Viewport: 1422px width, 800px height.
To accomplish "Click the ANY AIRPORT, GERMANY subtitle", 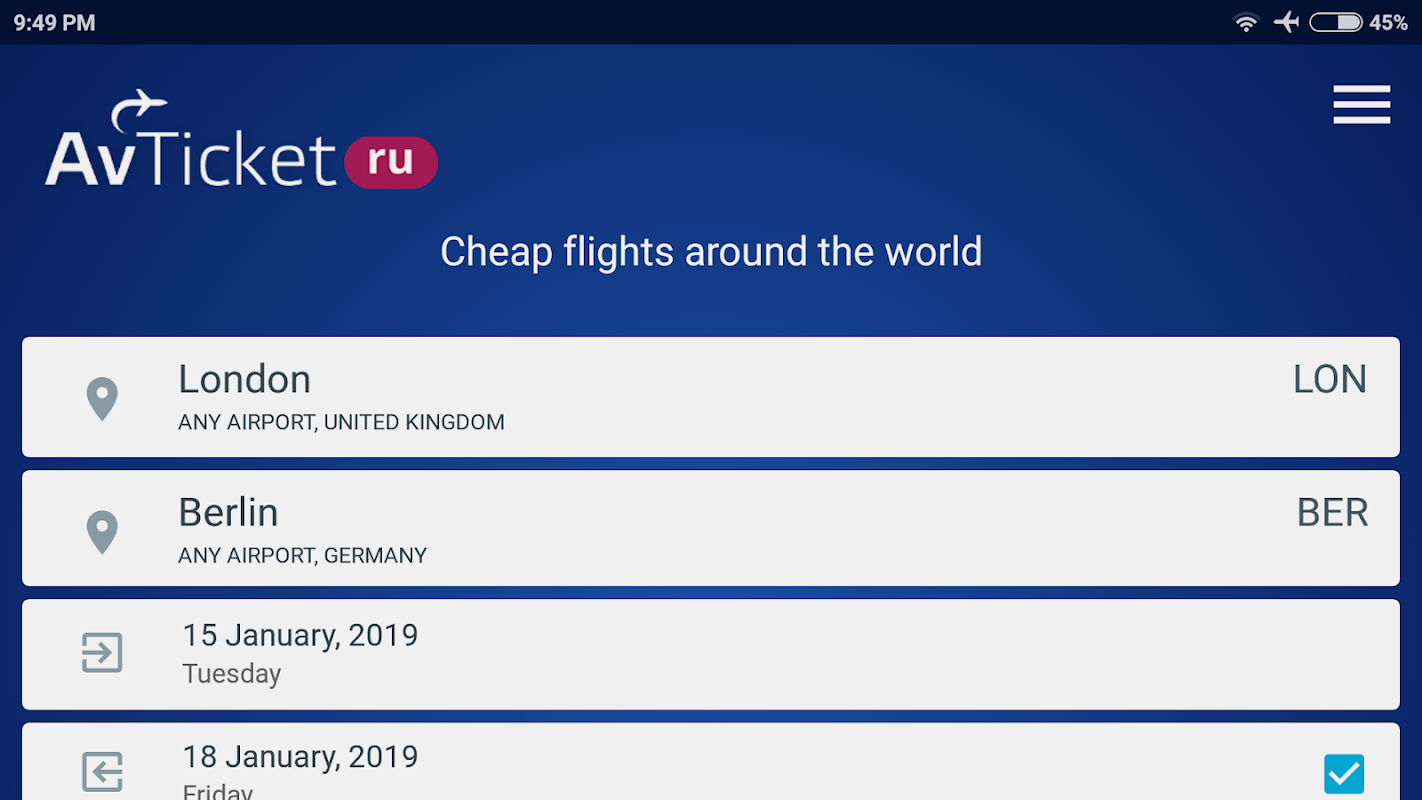I will click(x=302, y=556).
